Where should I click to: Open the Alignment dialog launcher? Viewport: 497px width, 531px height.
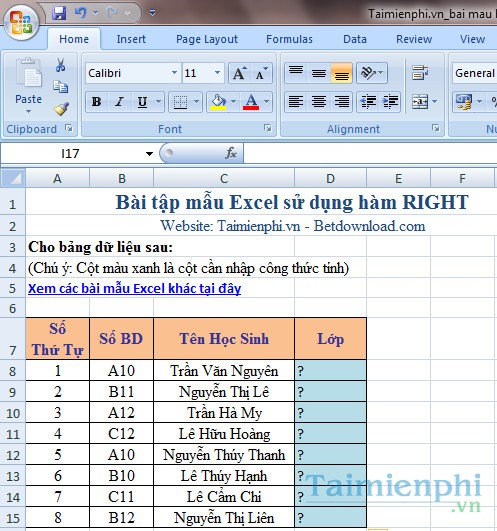[x=436, y=128]
